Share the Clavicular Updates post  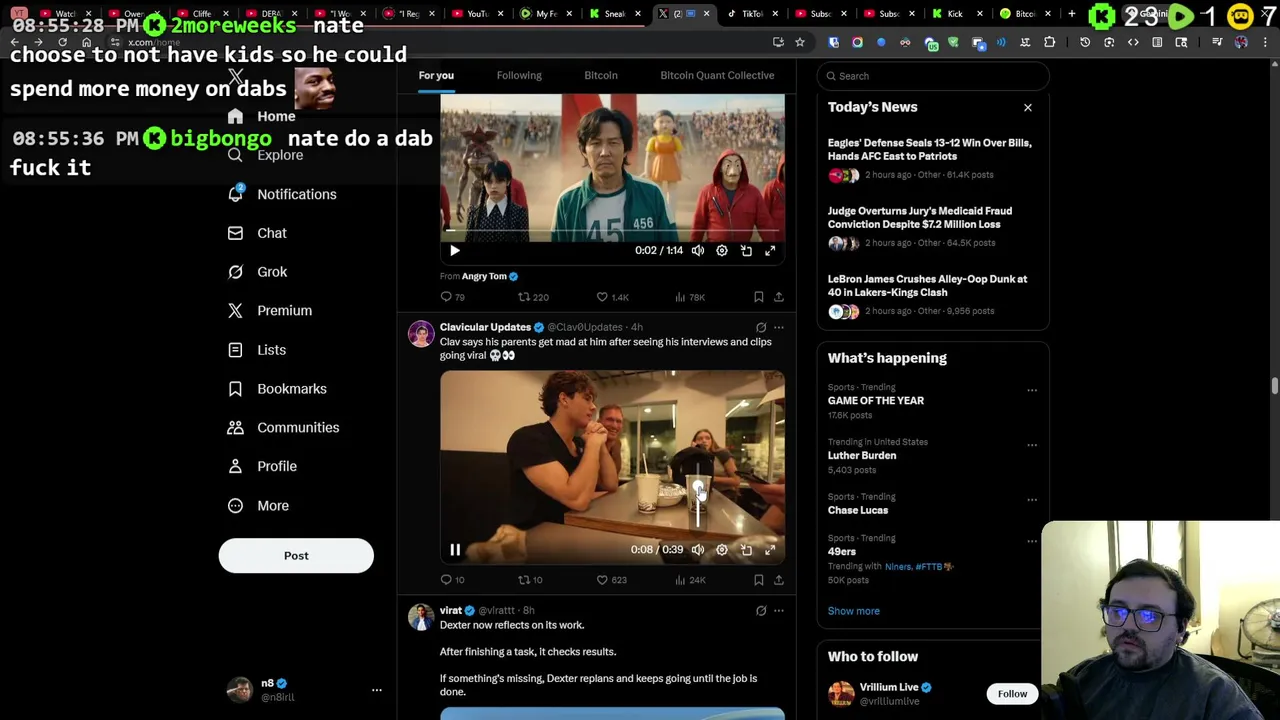[779, 580]
